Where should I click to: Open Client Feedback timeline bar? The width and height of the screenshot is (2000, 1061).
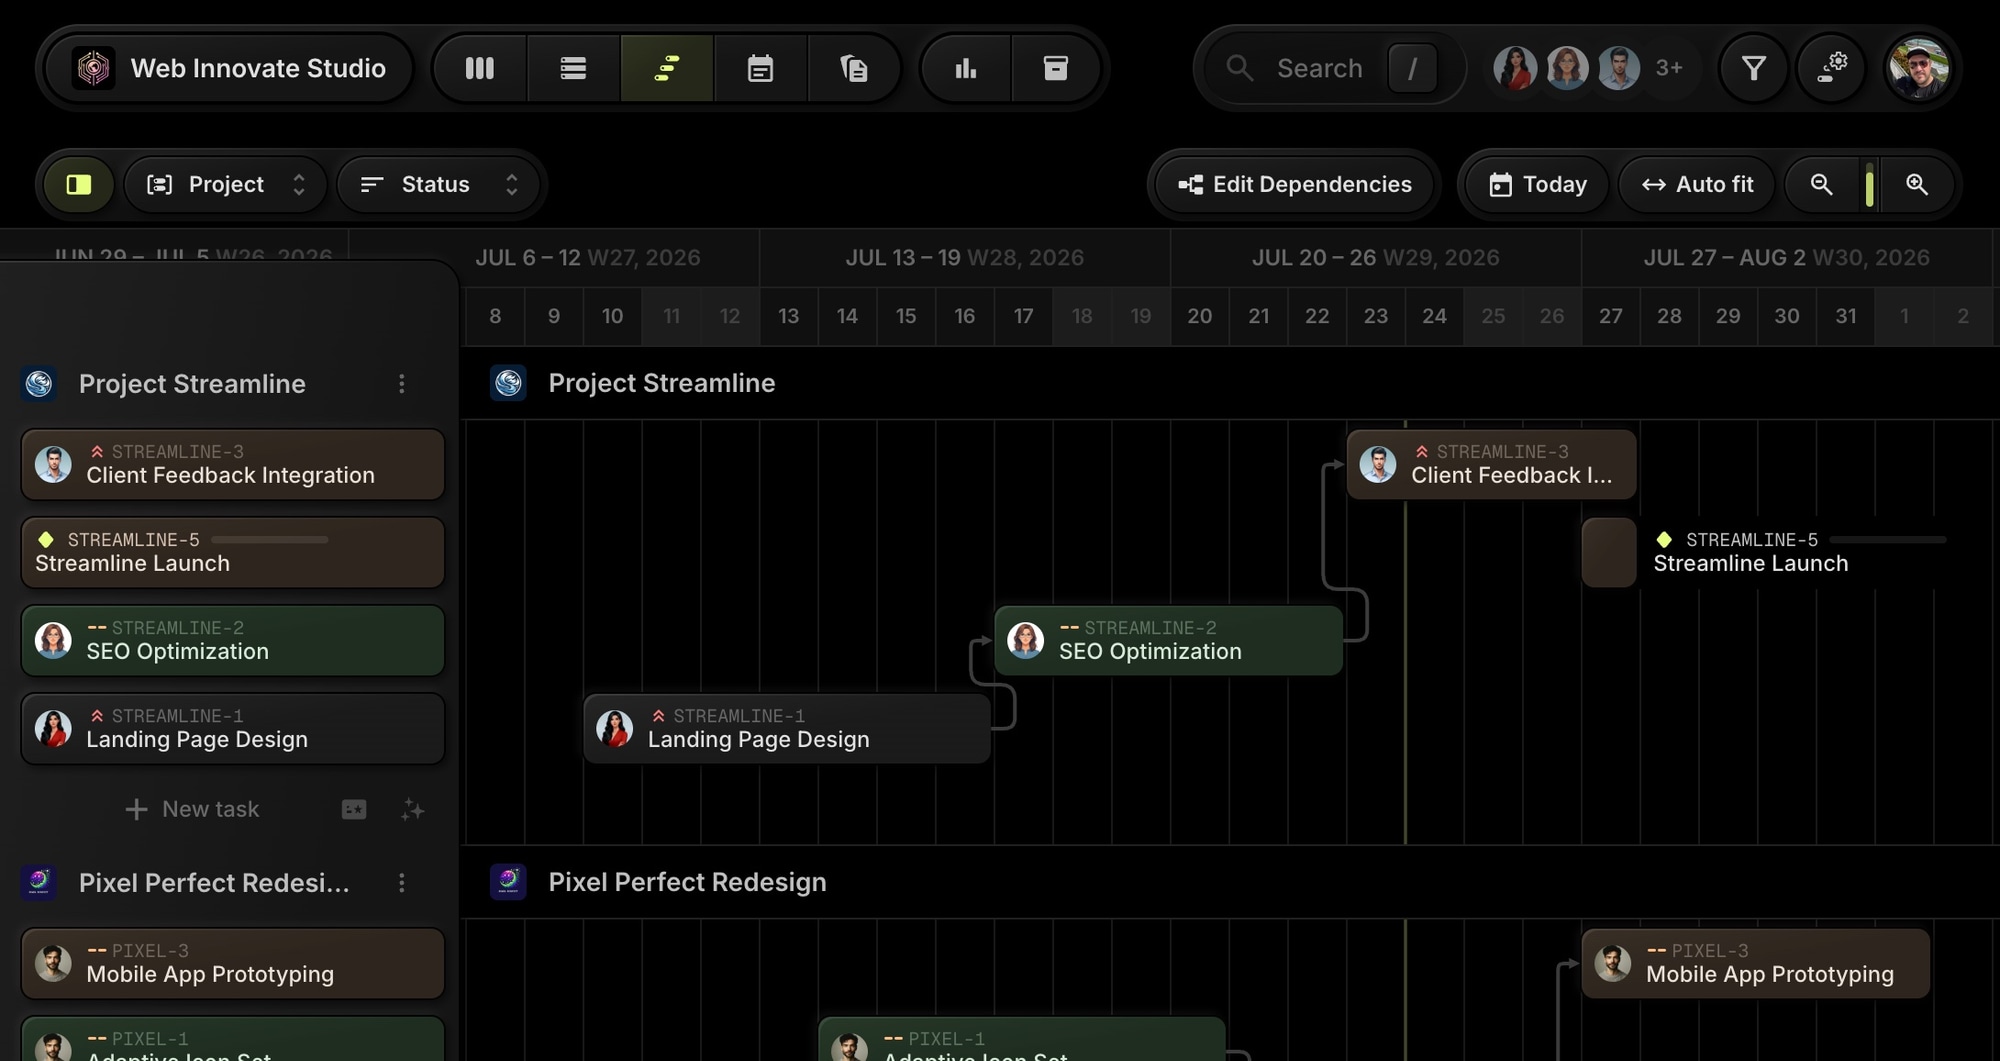pyautogui.click(x=1491, y=464)
